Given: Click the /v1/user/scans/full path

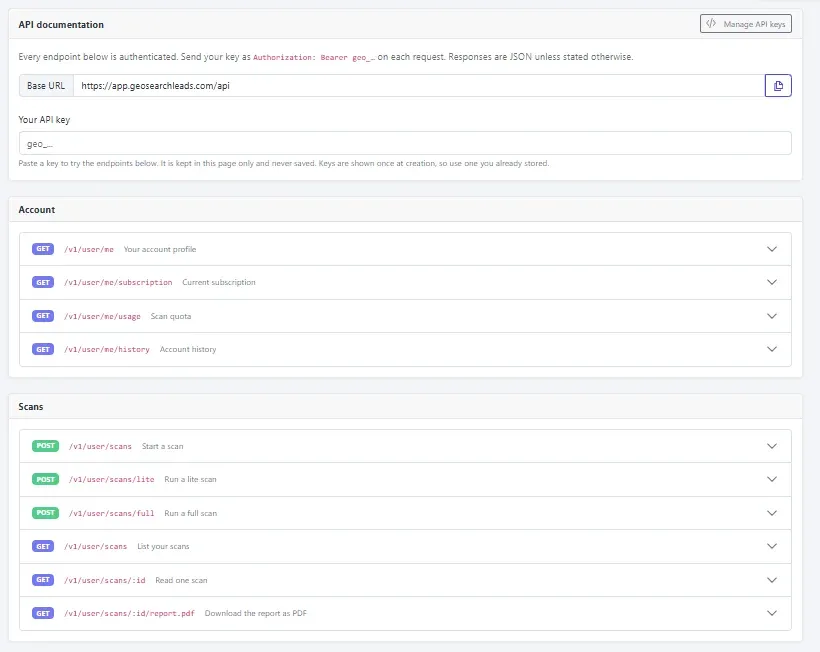Looking at the screenshot, I should [x=111, y=513].
